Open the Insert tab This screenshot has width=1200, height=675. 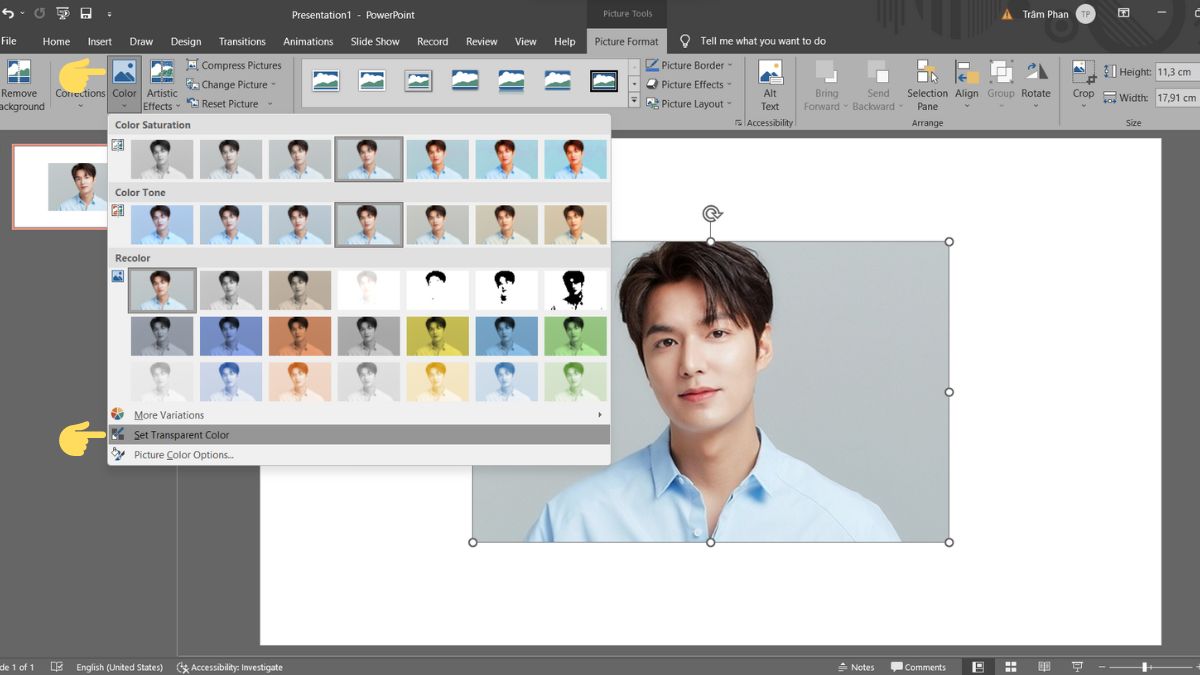tap(99, 41)
